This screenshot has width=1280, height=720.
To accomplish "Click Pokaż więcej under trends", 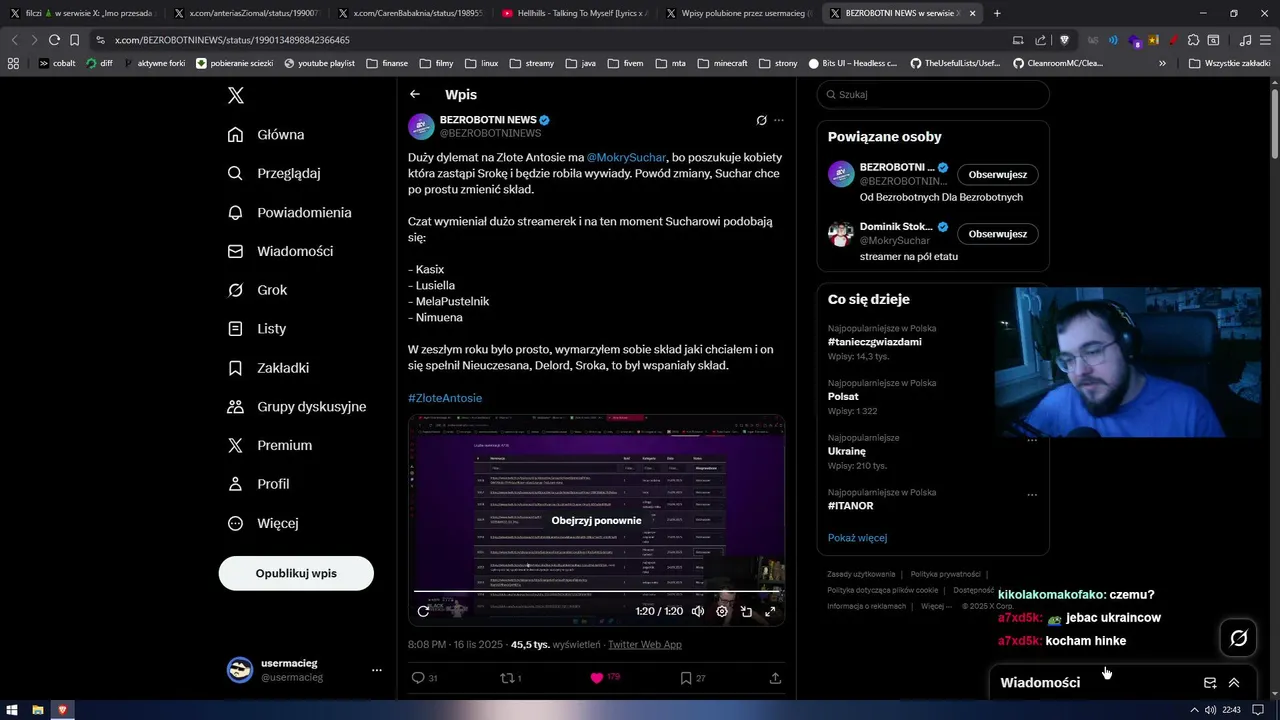I will (x=857, y=538).
